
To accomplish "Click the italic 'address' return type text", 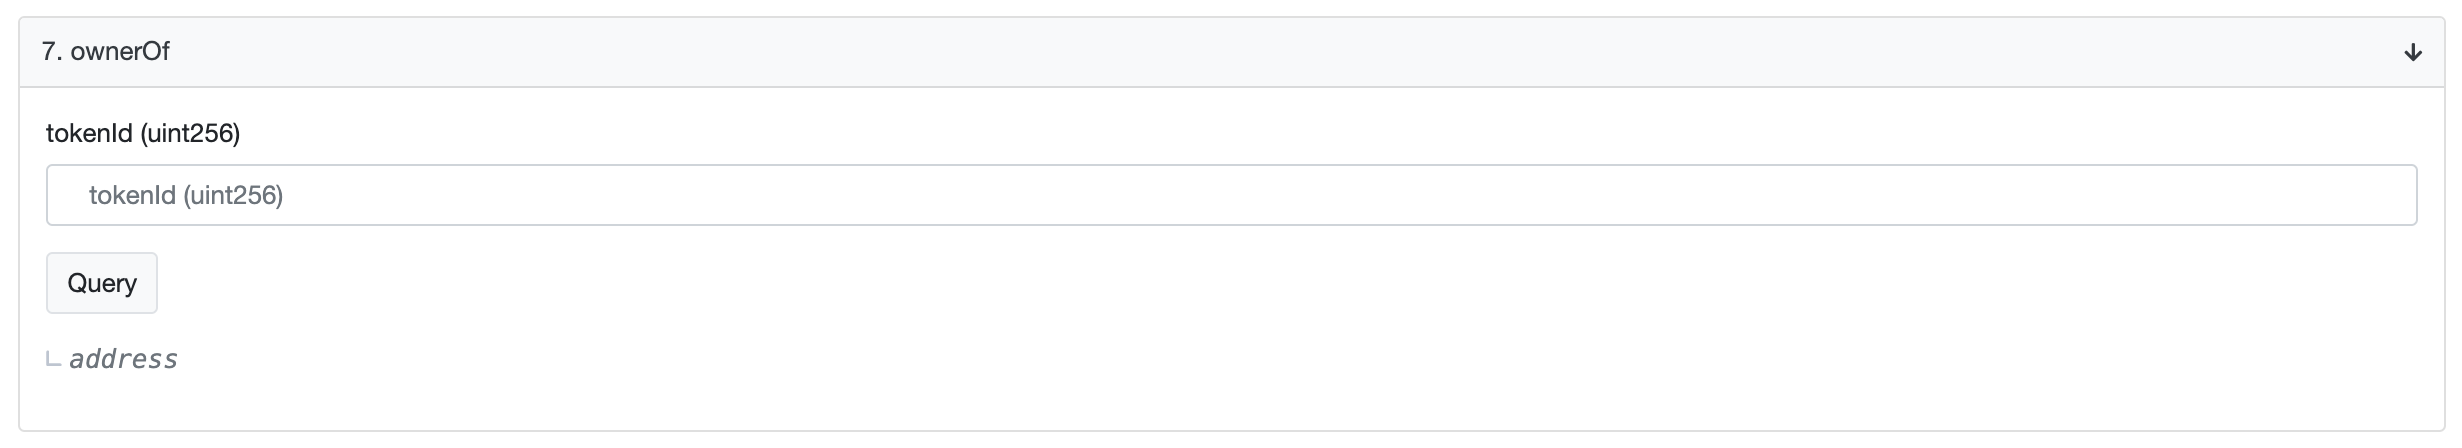I will (123, 360).
